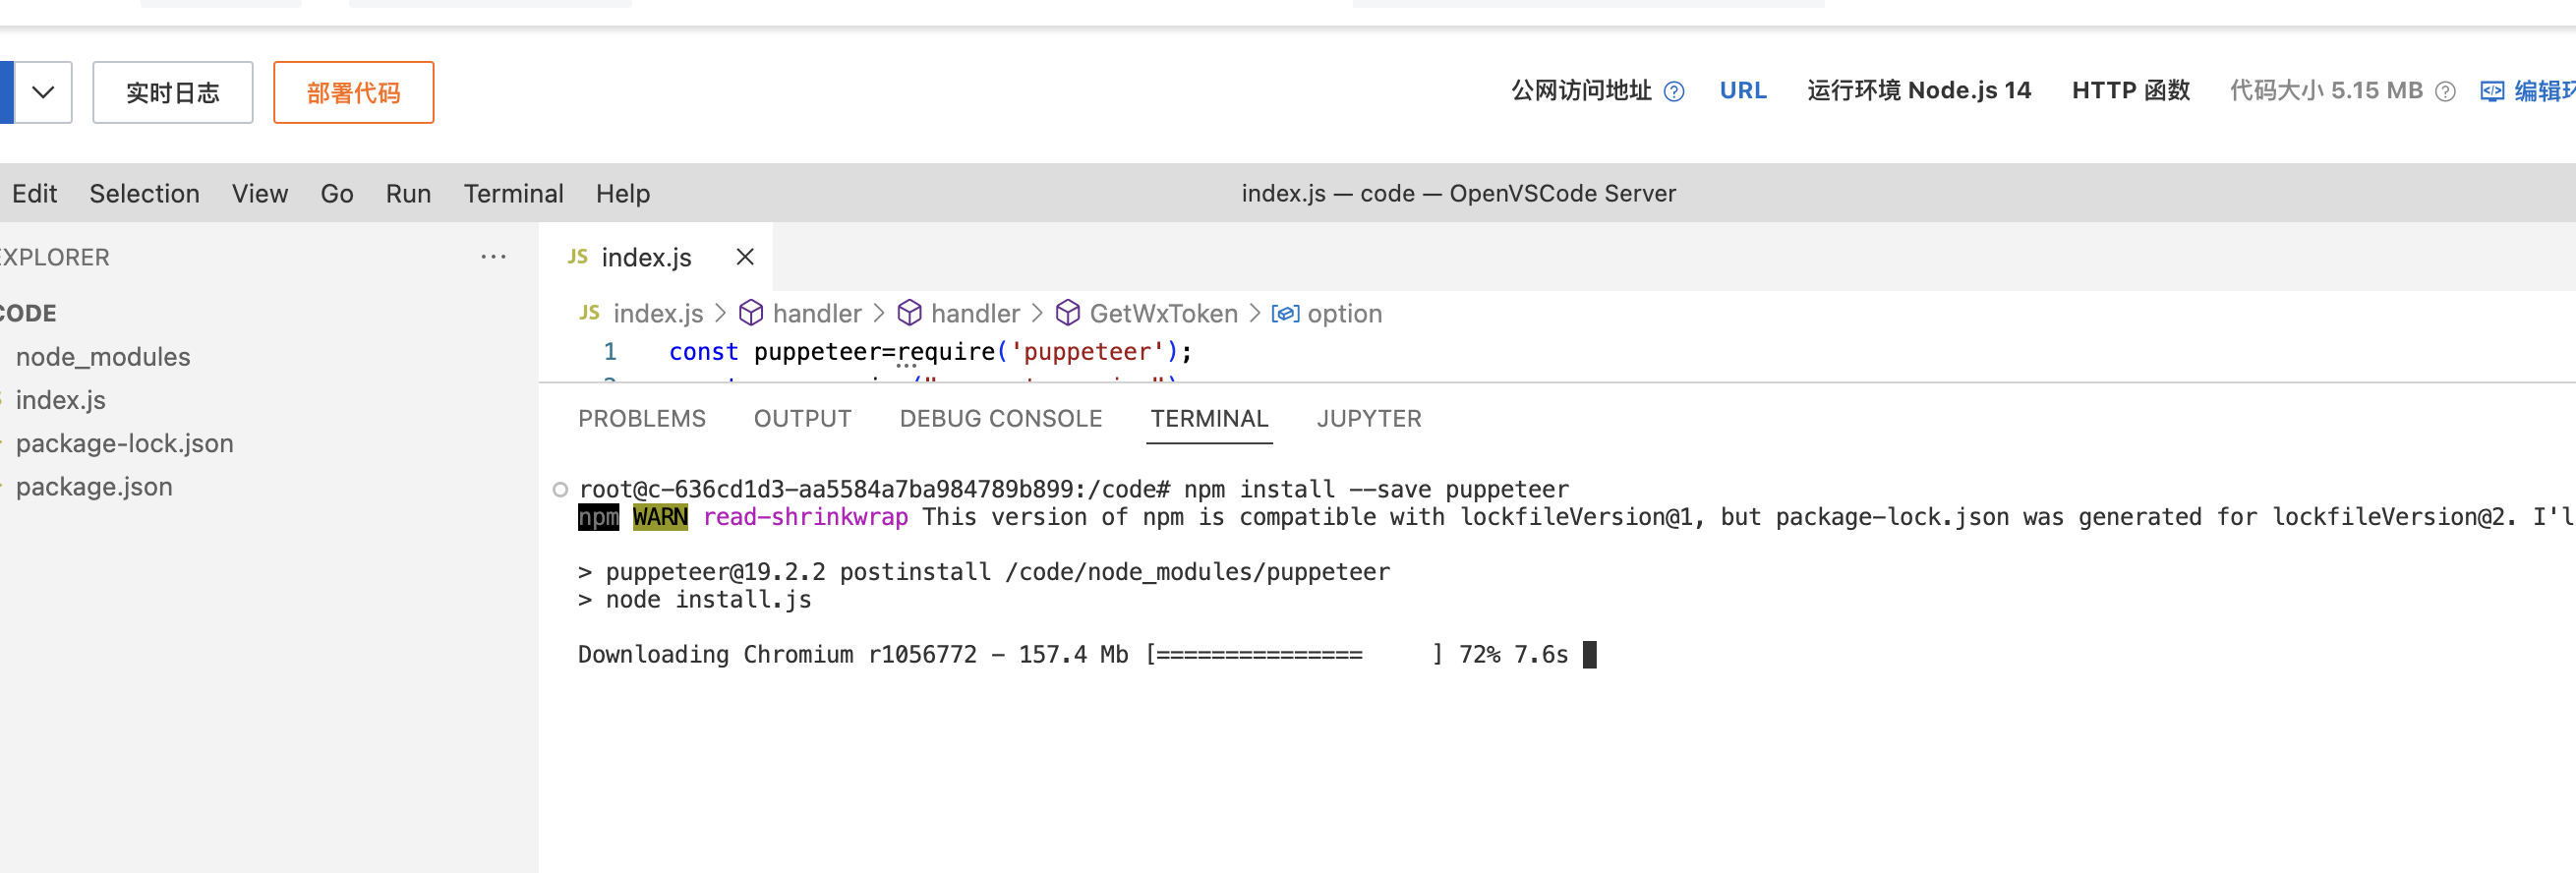Click the terminal command status circle

tap(560, 489)
